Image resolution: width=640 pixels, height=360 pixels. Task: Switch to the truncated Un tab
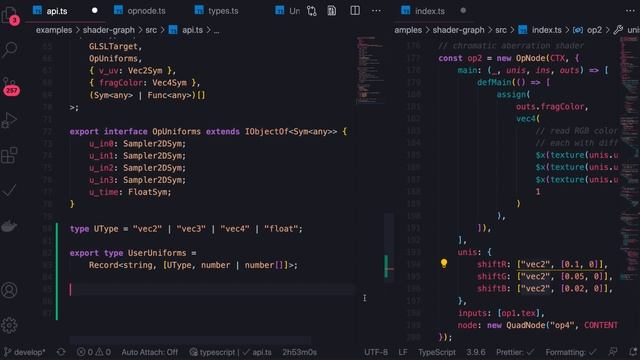point(288,11)
